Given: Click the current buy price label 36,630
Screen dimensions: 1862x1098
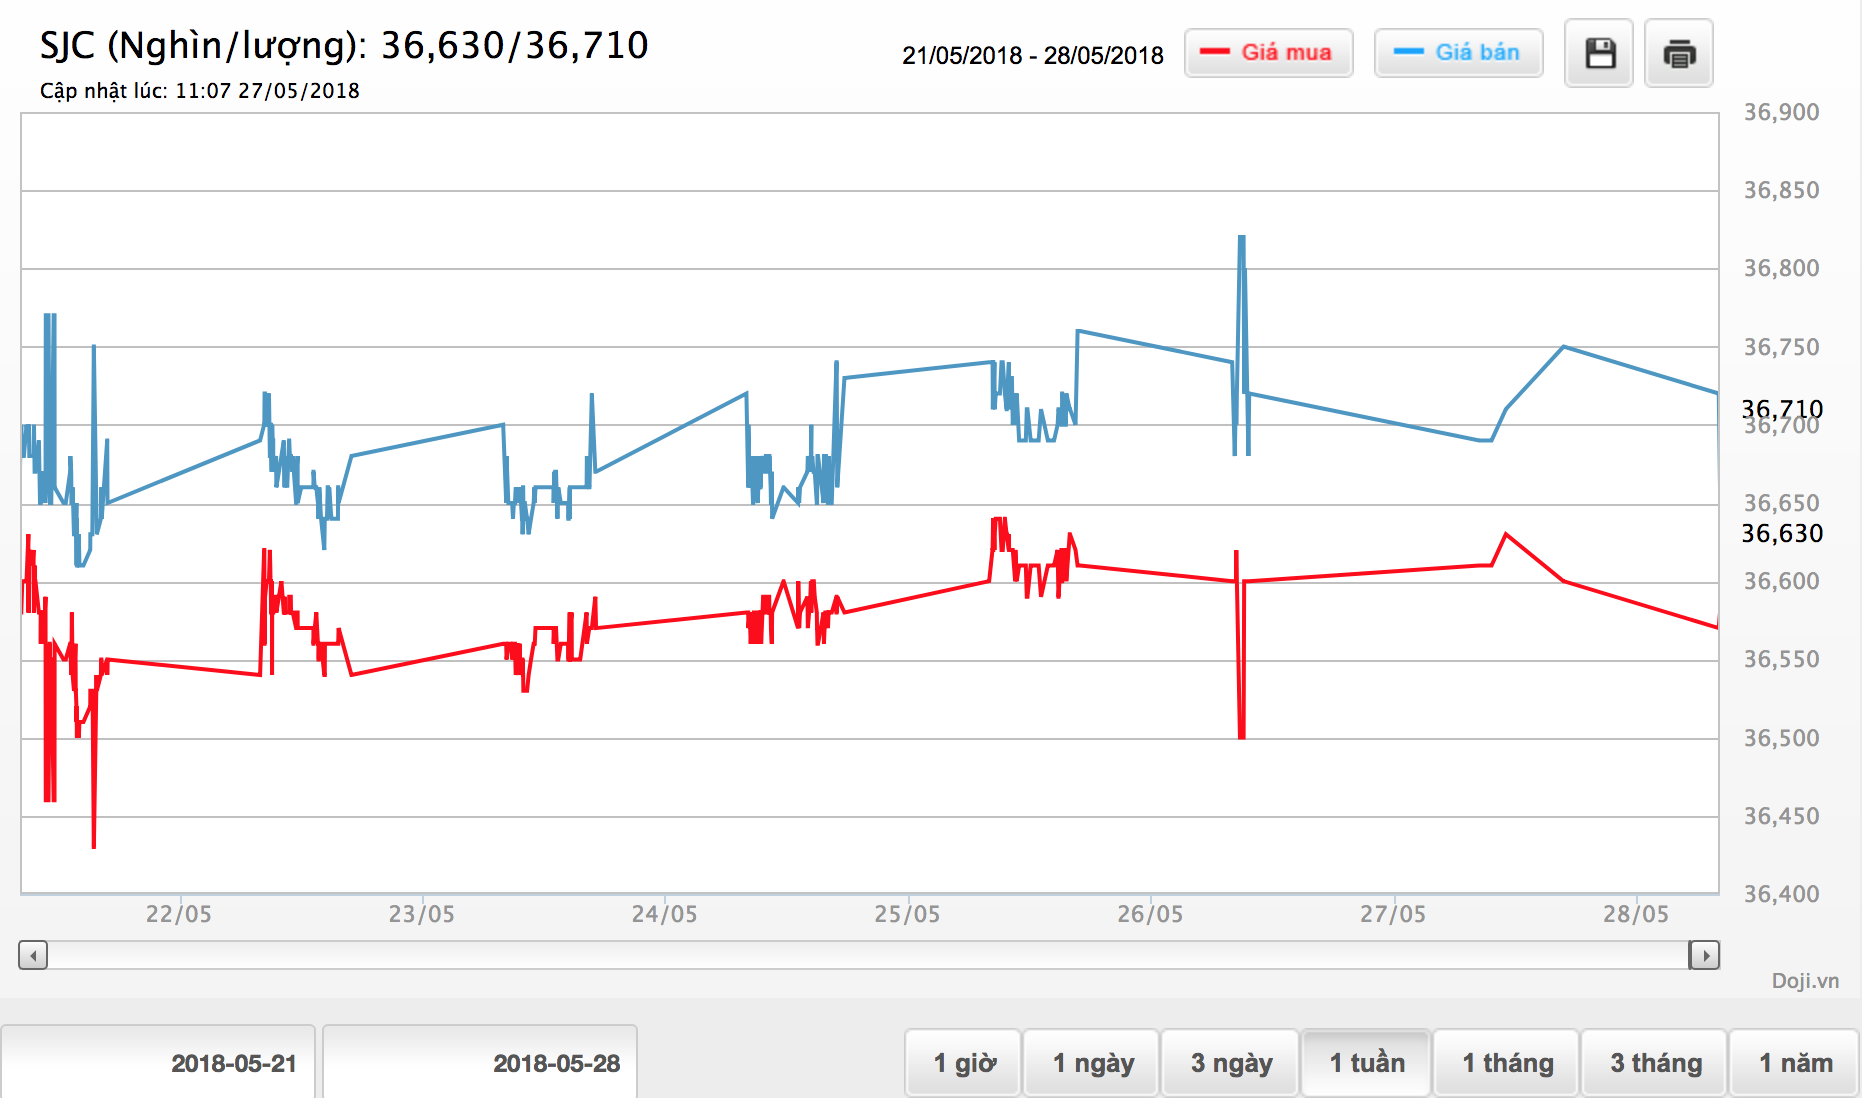Looking at the screenshot, I should pyautogui.click(x=1782, y=533).
